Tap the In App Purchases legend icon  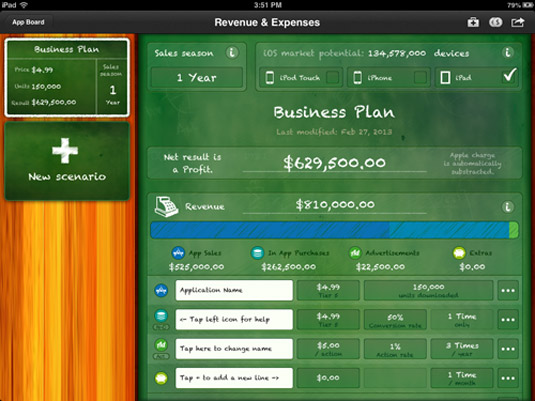[258, 253]
